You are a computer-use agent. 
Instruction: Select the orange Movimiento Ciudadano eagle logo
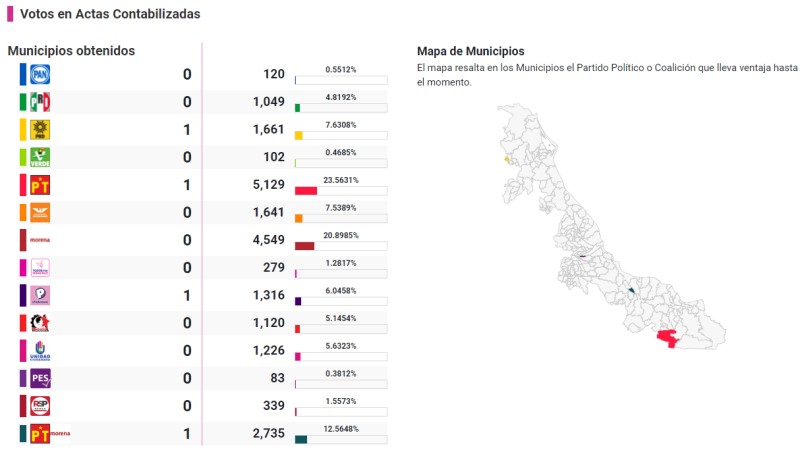point(40,213)
